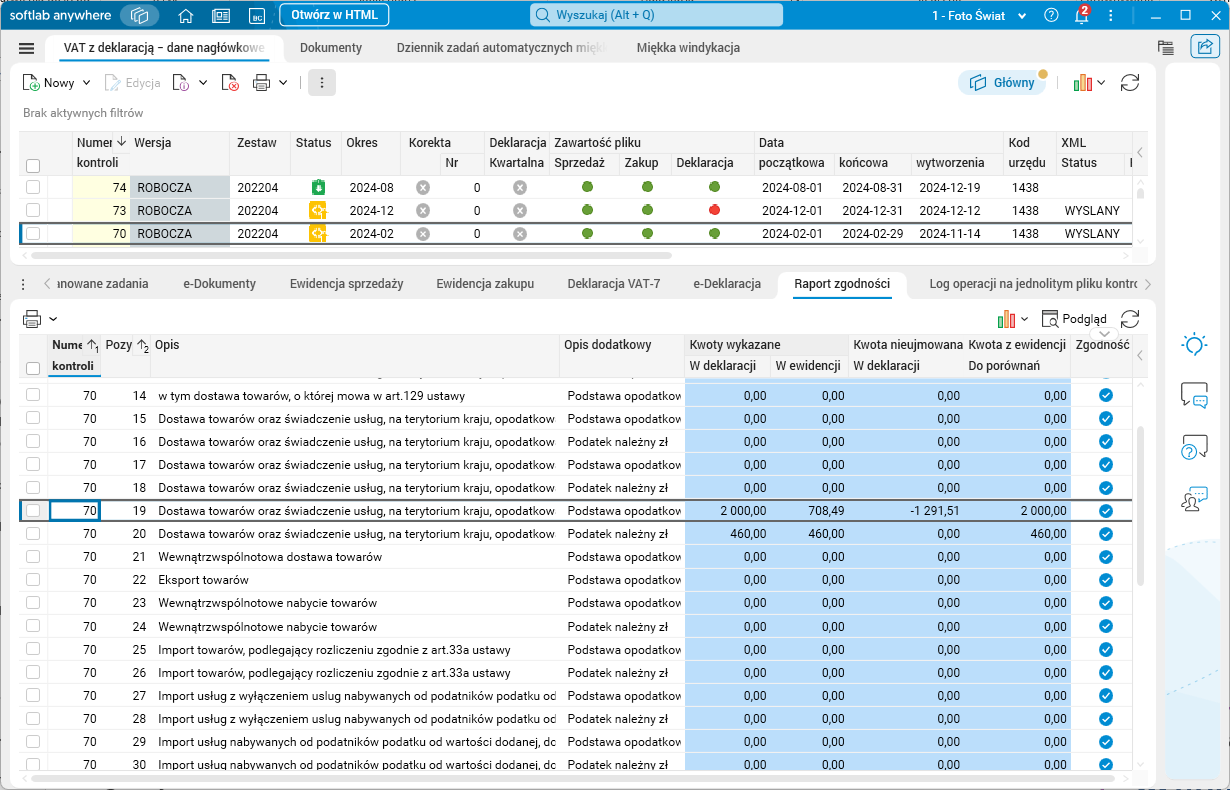The height and width of the screenshot is (790, 1230).
Task: Click the delete document icon in top toolbar
Action: click(x=230, y=83)
